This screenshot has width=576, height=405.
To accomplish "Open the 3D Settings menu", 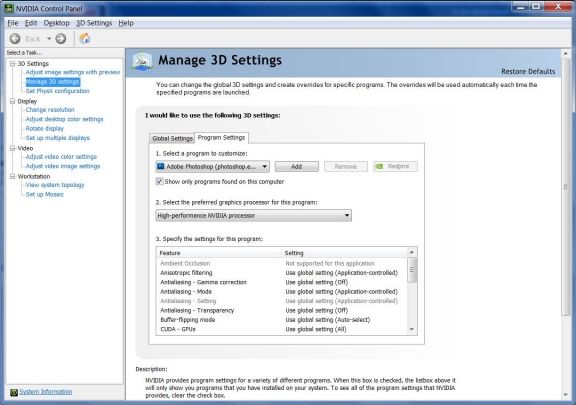I will [x=94, y=23].
